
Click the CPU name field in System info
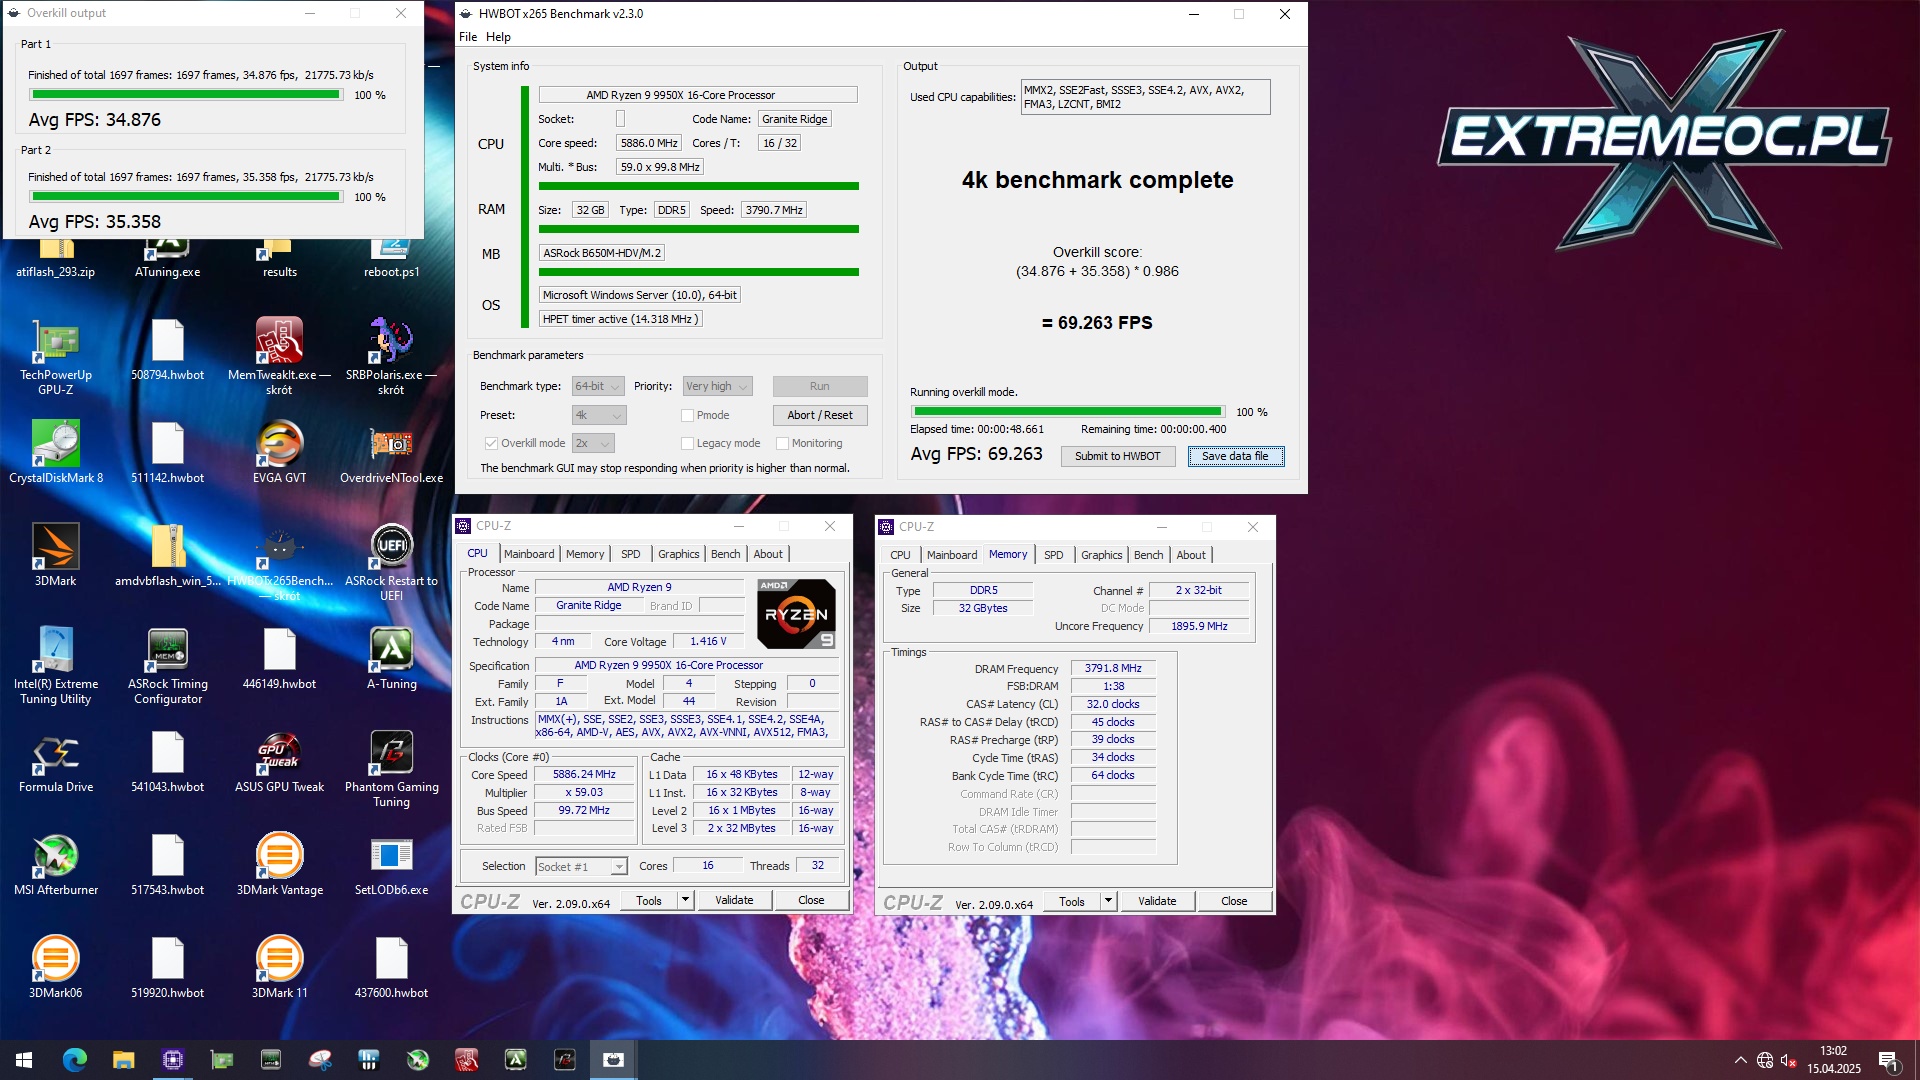[698, 95]
